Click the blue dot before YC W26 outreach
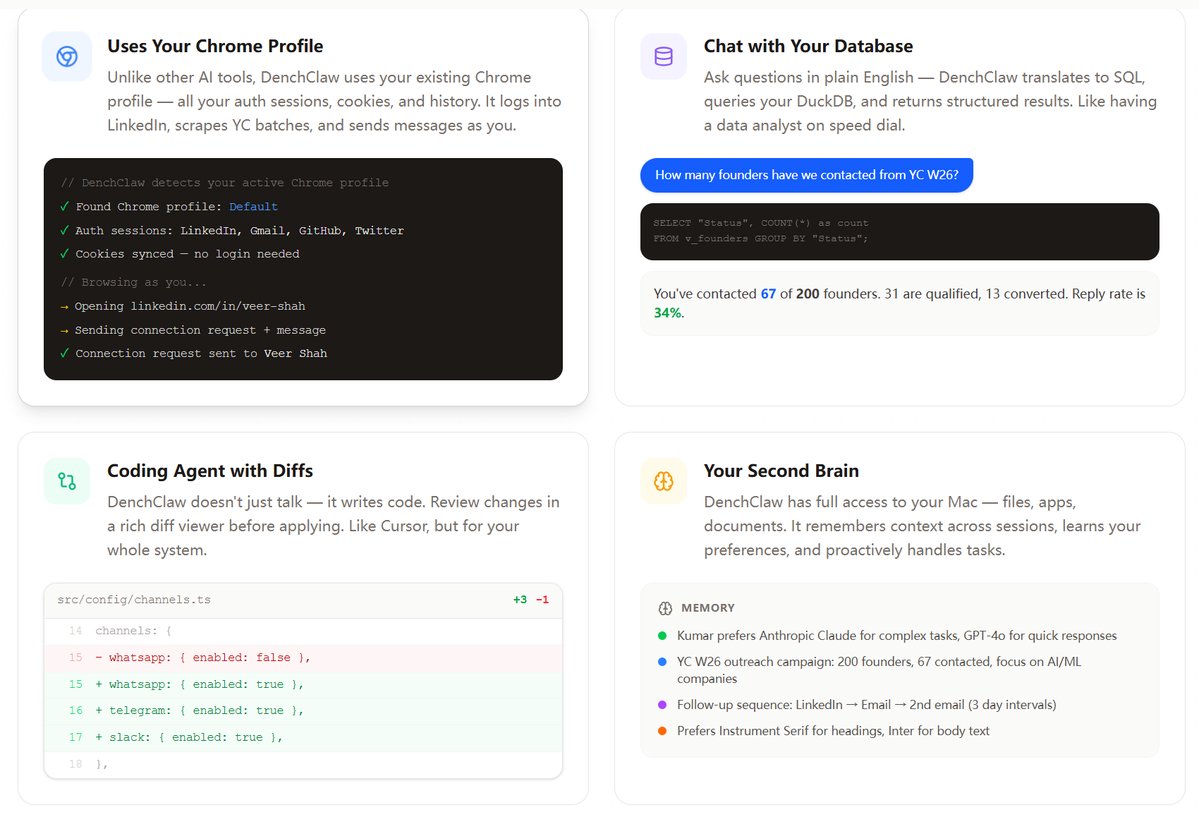1199x817 pixels. pyautogui.click(x=662, y=662)
